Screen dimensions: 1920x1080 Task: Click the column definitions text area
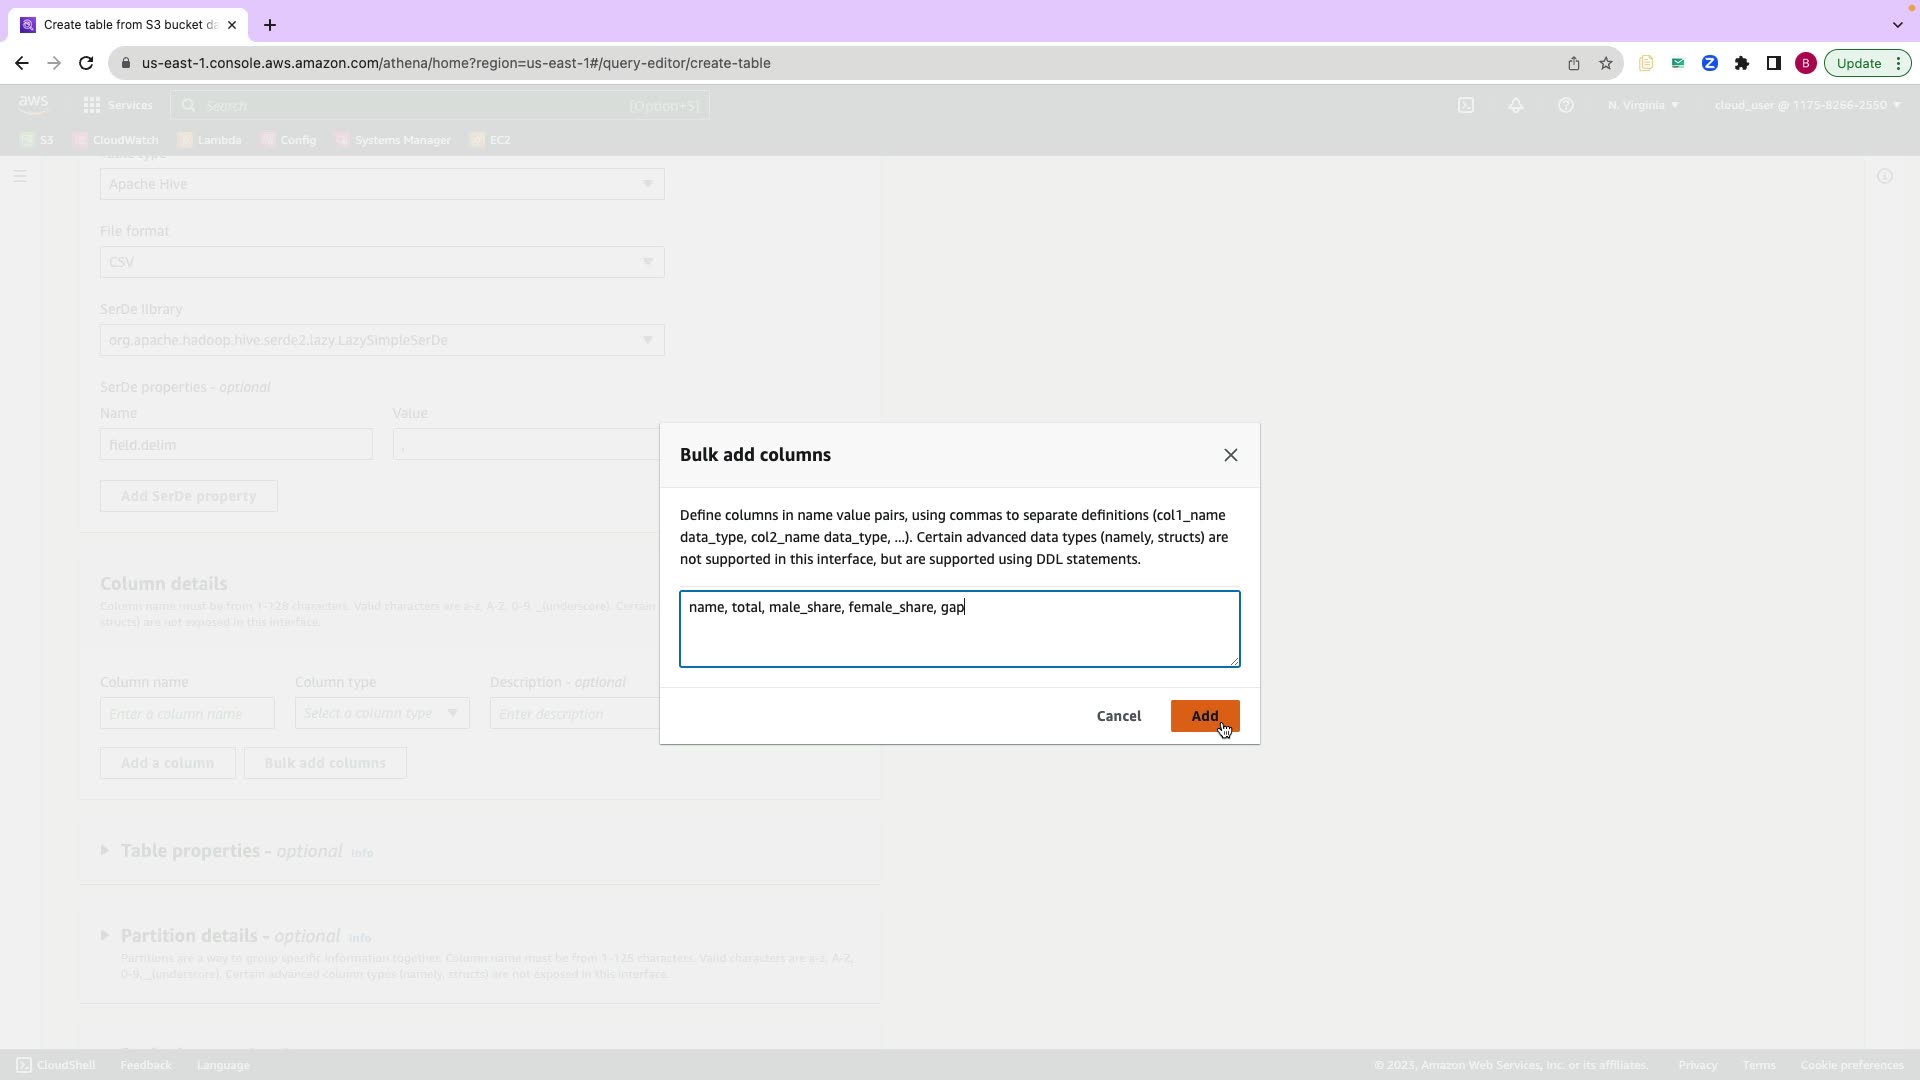coord(959,629)
